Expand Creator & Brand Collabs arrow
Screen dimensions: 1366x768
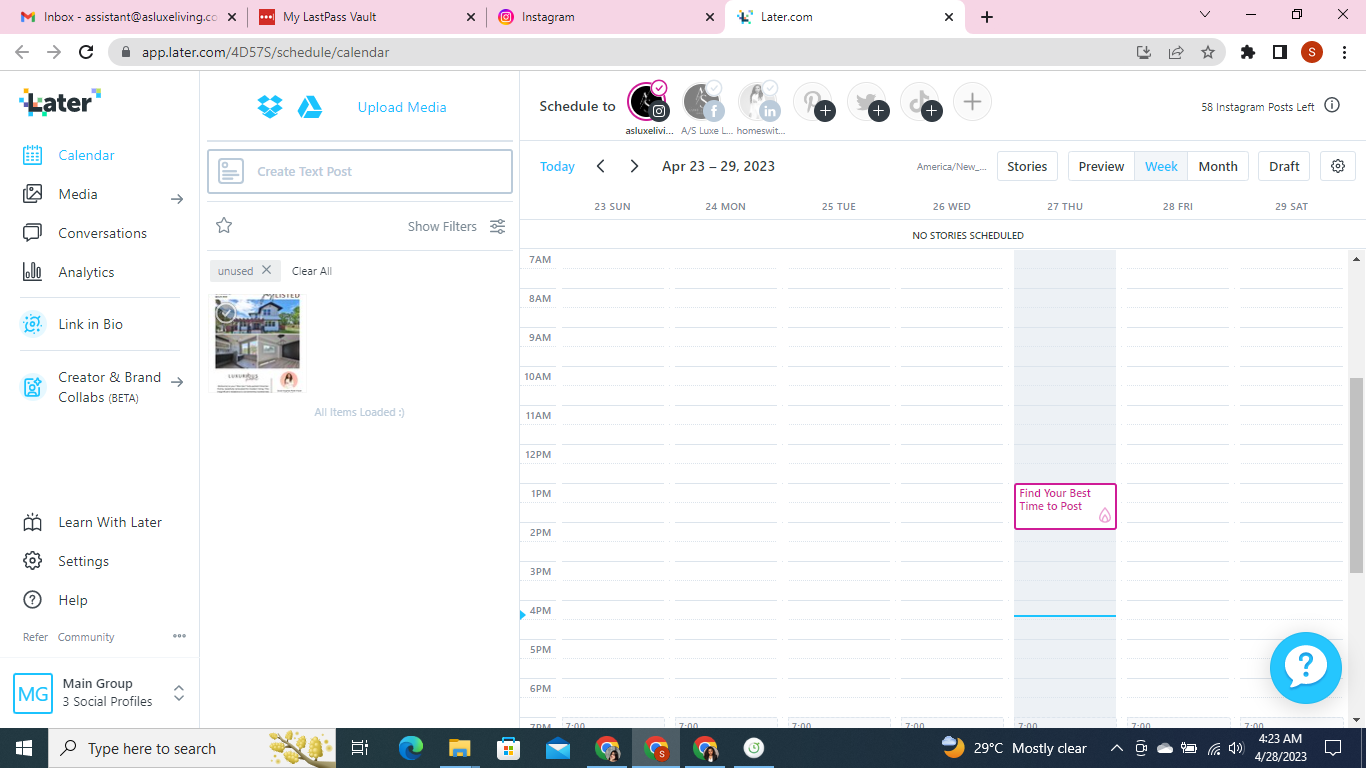(177, 382)
